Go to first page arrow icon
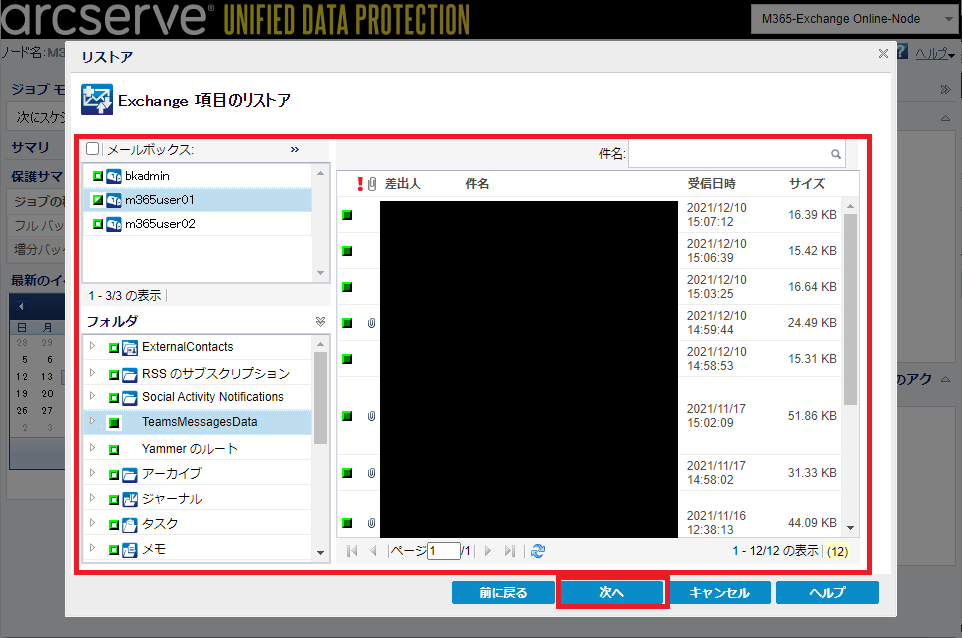This screenshot has height=638, width=962. point(352,551)
